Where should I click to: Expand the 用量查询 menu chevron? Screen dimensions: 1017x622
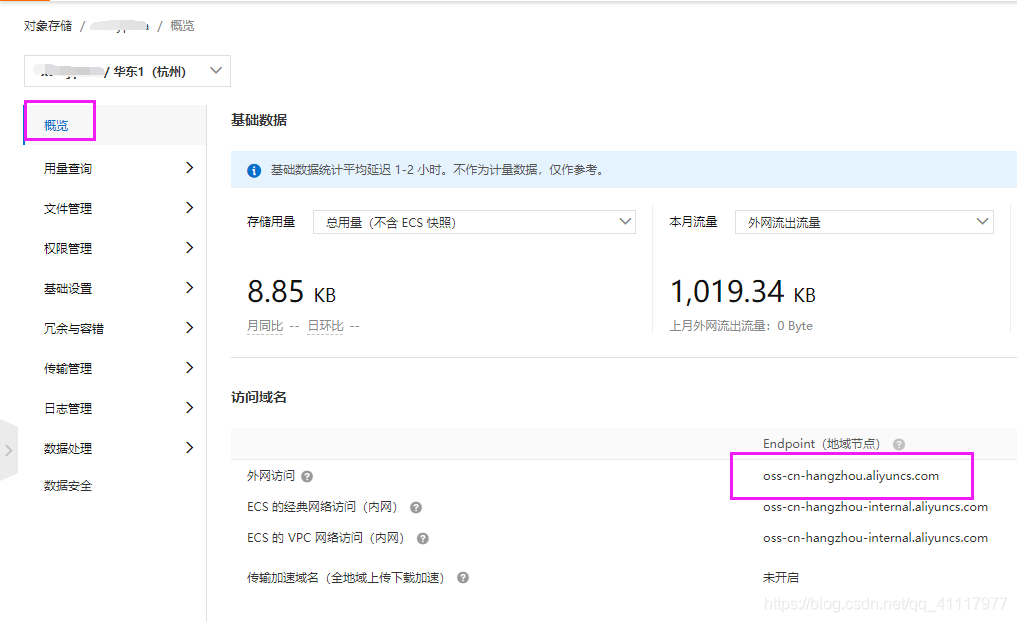coord(189,168)
